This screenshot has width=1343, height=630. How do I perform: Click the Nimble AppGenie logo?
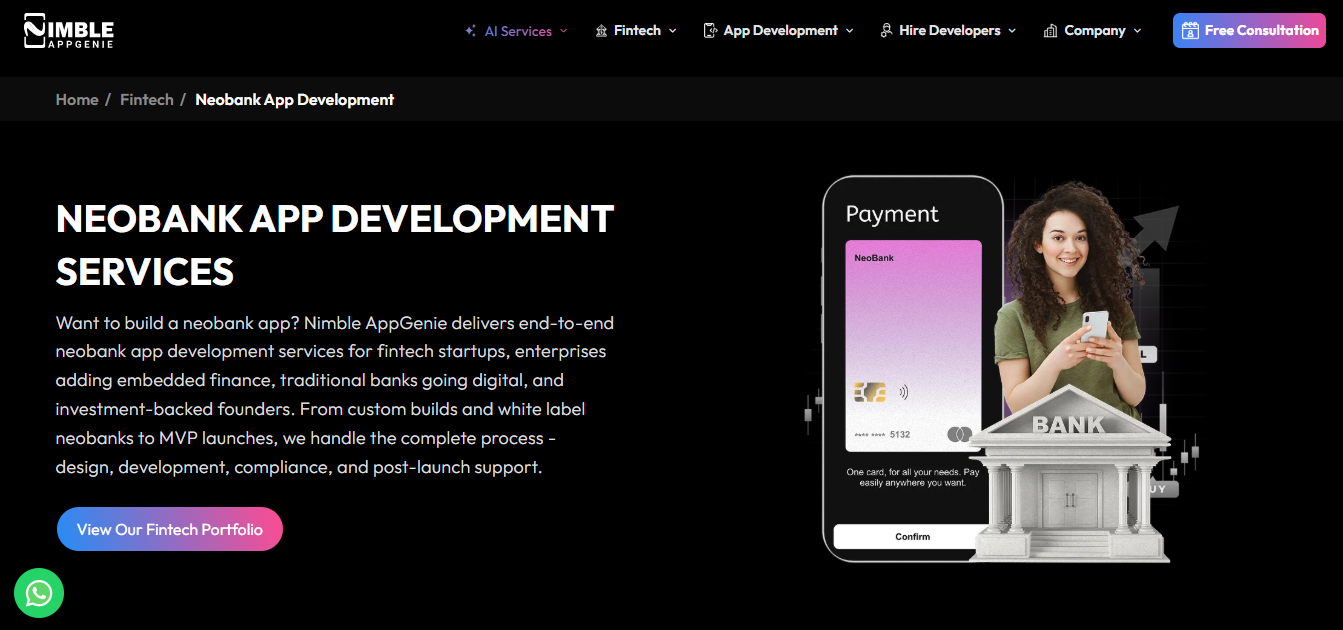tap(69, 31)
